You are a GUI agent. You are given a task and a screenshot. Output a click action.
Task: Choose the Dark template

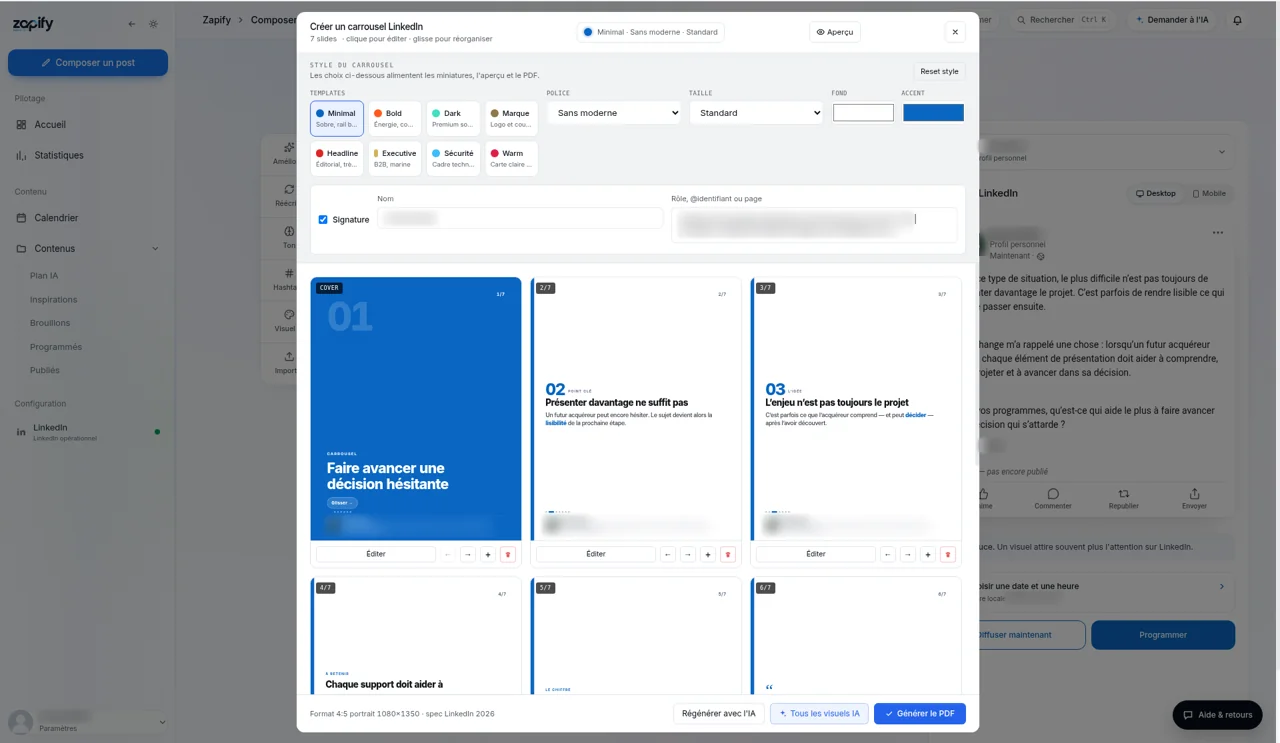click(453, 118)
